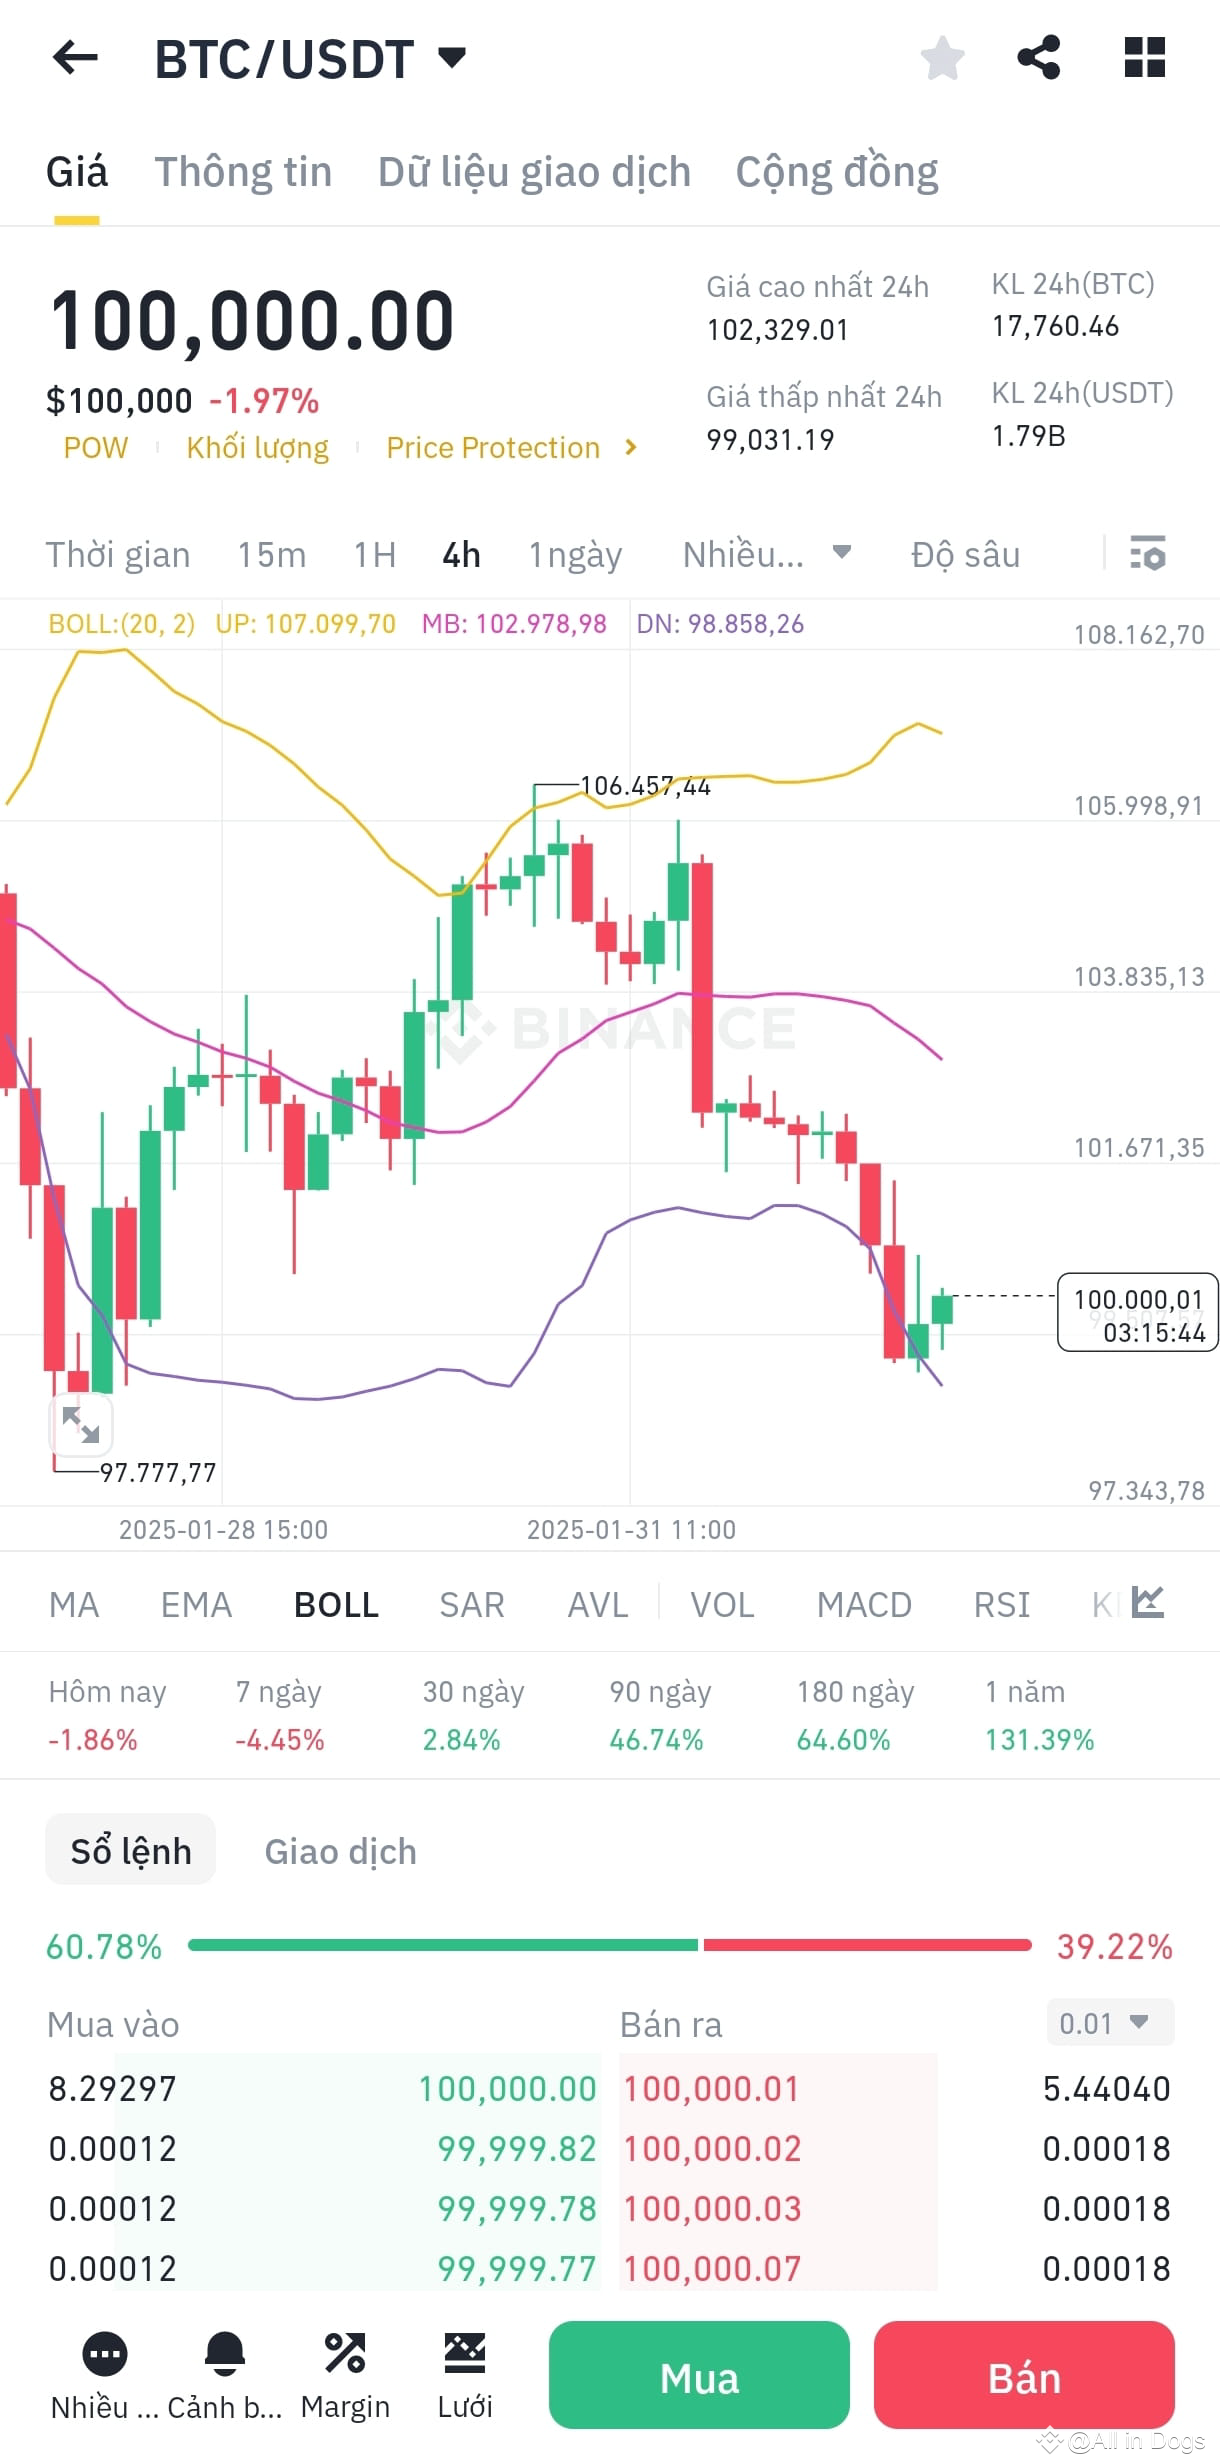The image size is (1220, 2463).
Task: Open the Nhiều ellipsis icon at bottom
Action: [x=104, y=2355]
